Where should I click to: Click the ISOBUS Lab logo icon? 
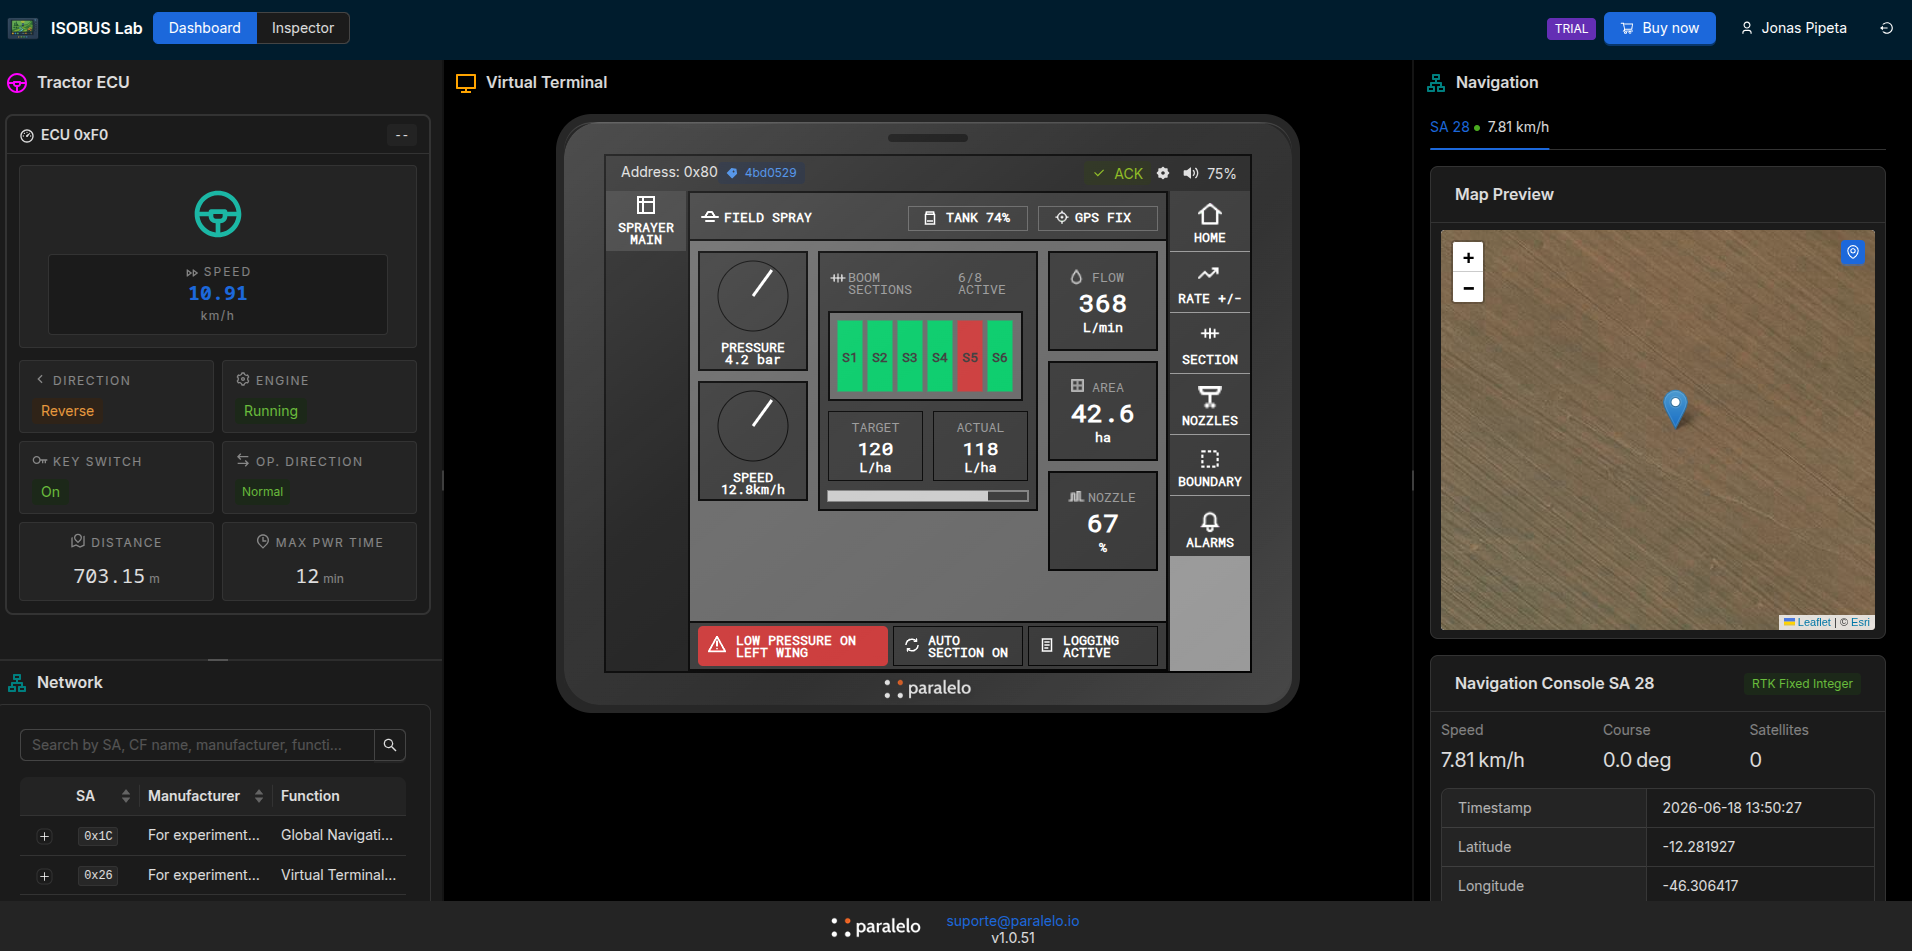(x=23, y=28)
